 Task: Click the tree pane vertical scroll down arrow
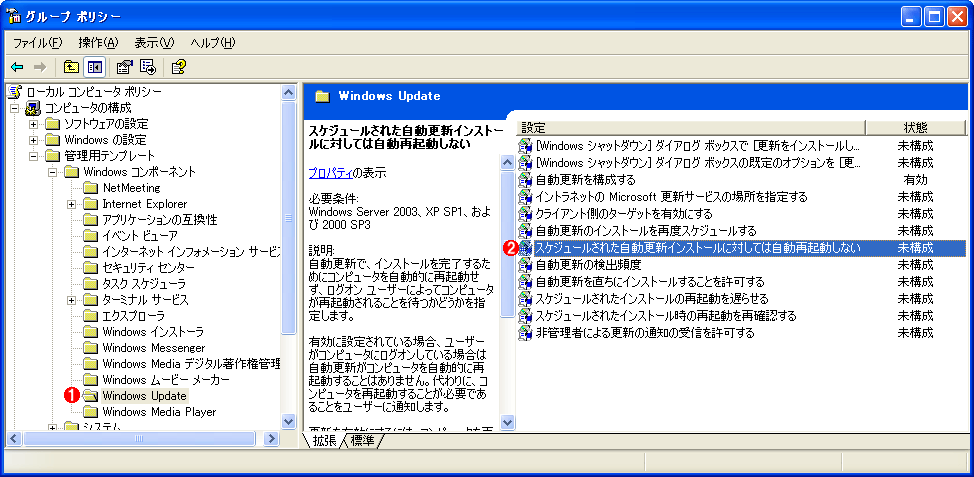click(289, 420)
